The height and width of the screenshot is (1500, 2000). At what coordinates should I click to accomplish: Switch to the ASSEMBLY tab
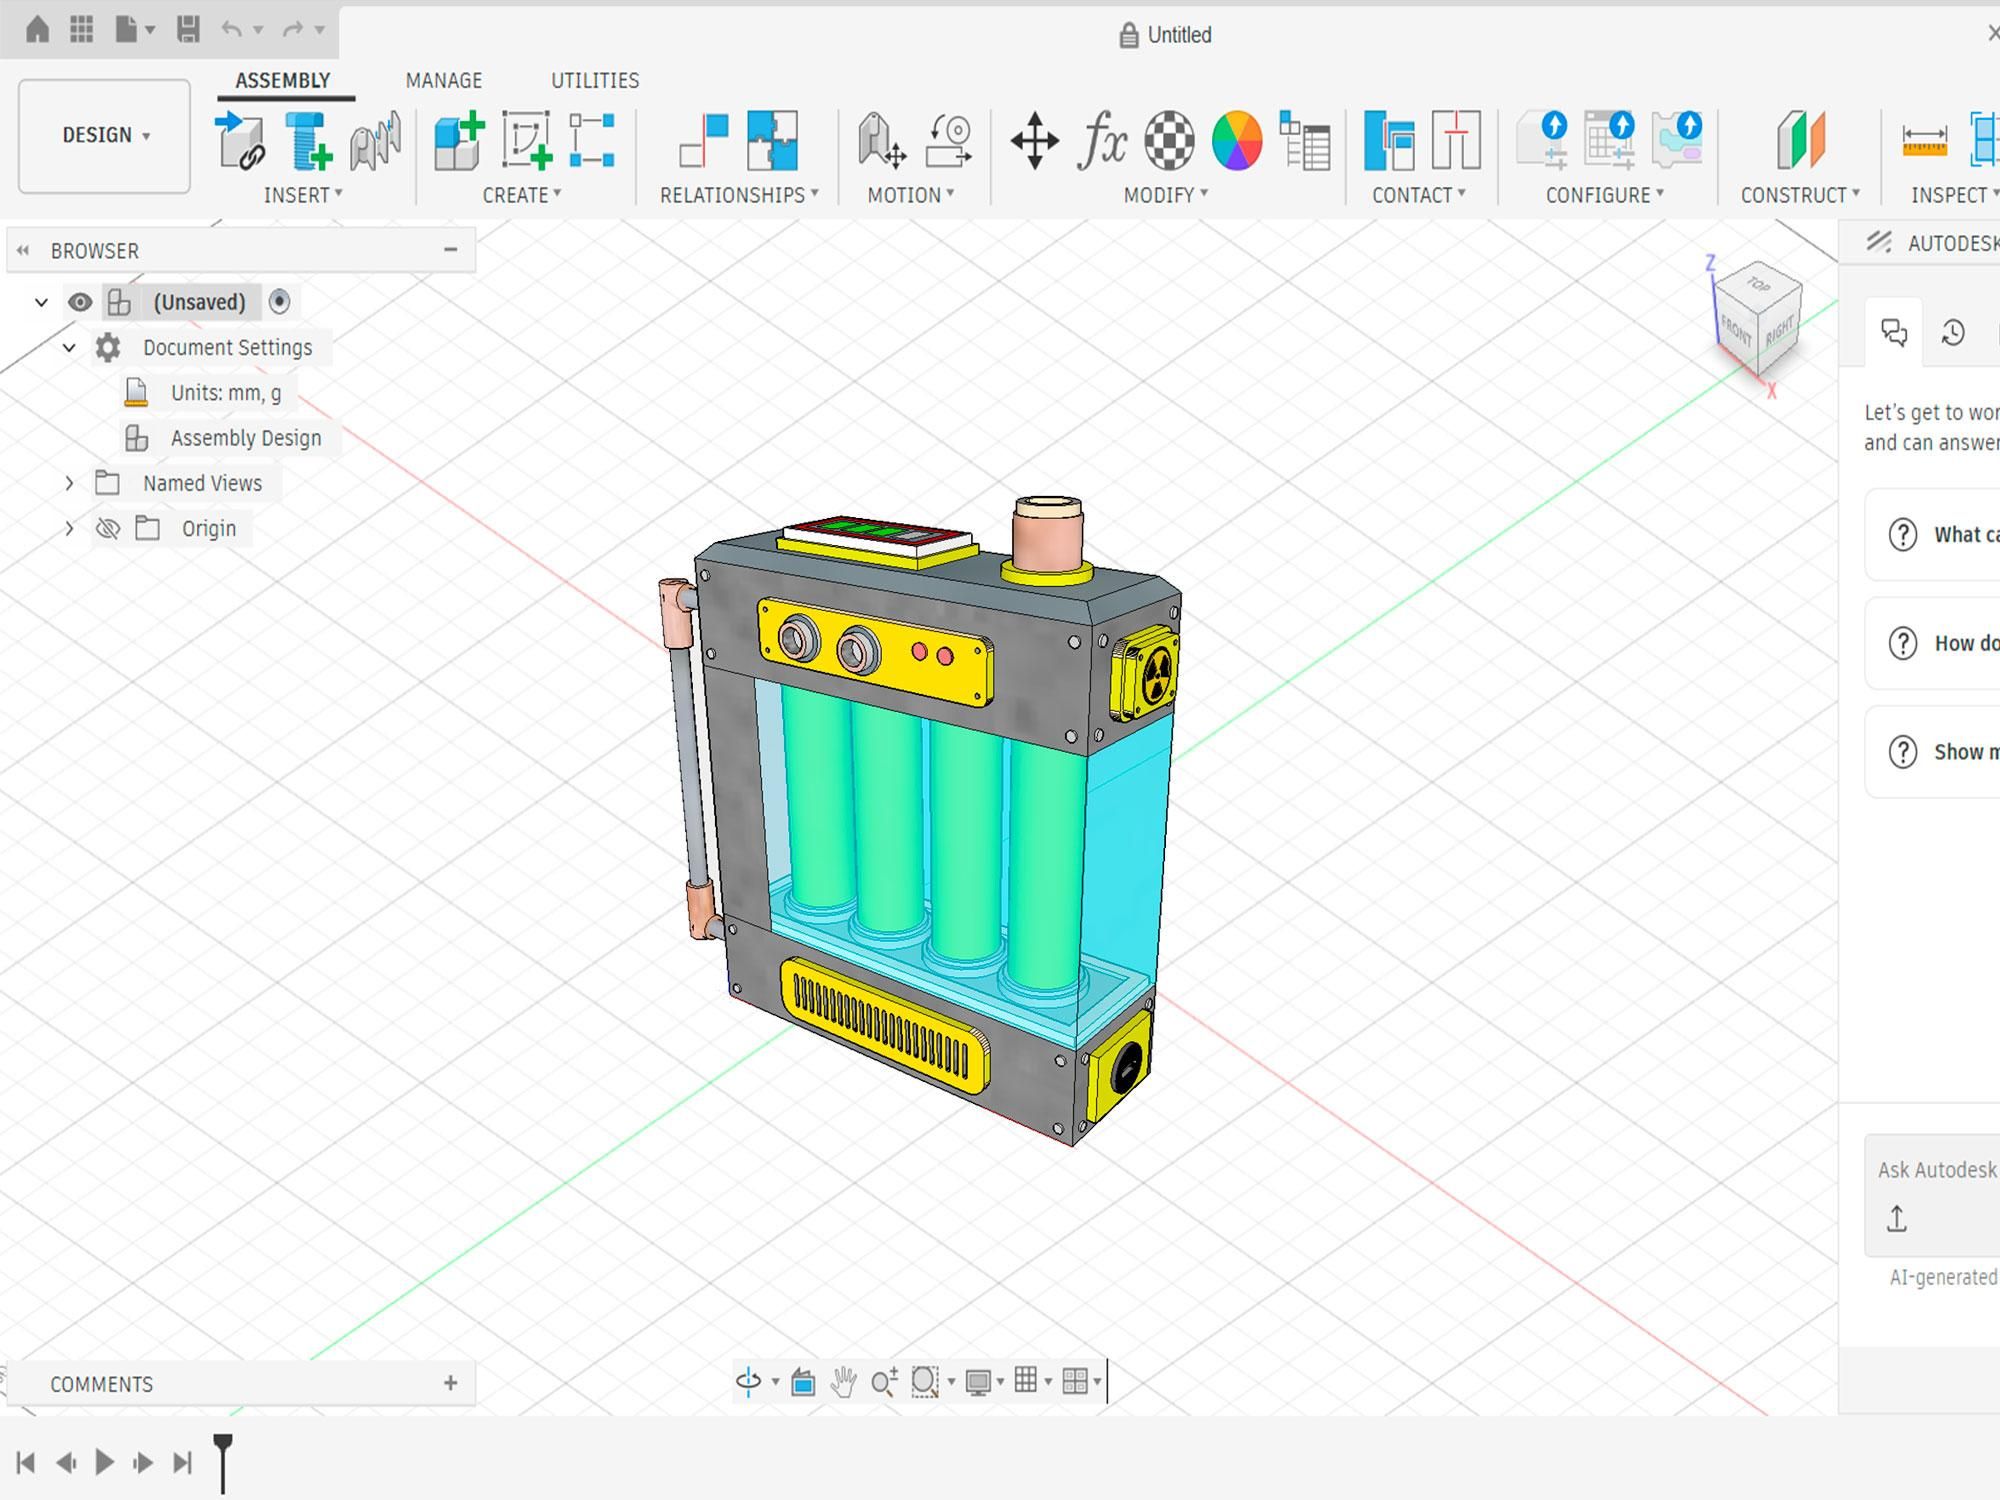[283, 80]
